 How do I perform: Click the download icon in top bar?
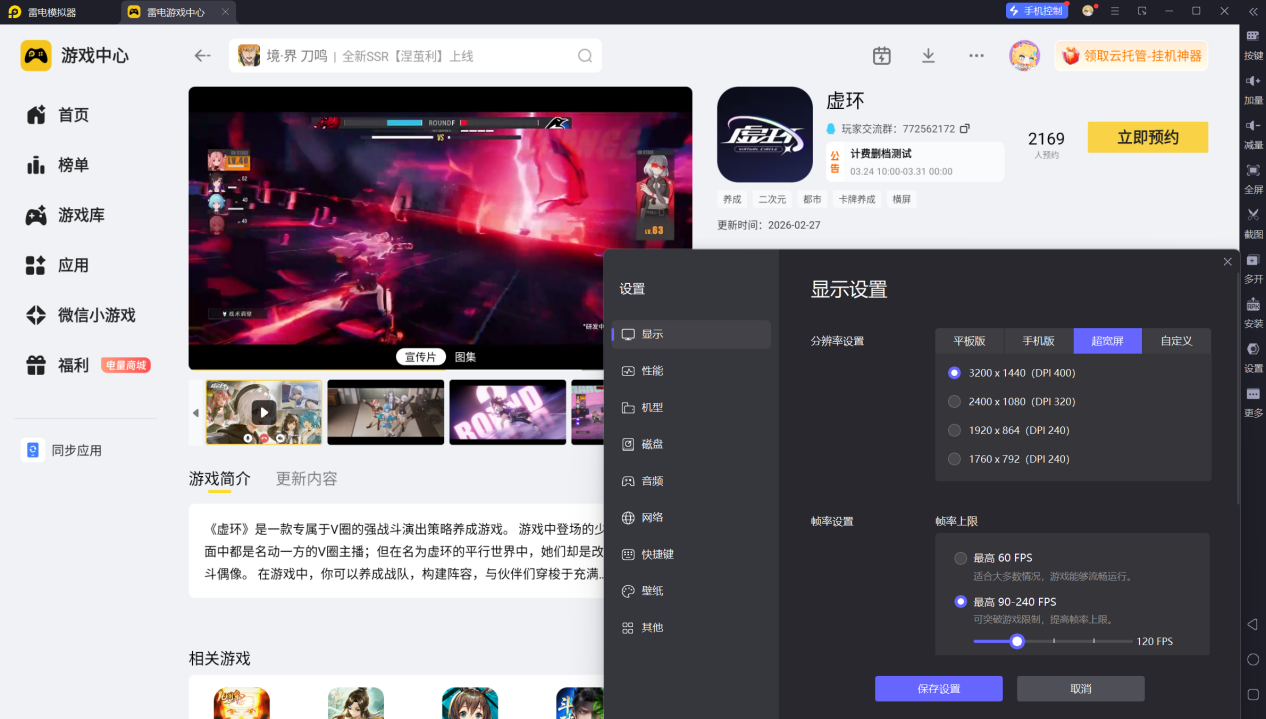[928, 56]
